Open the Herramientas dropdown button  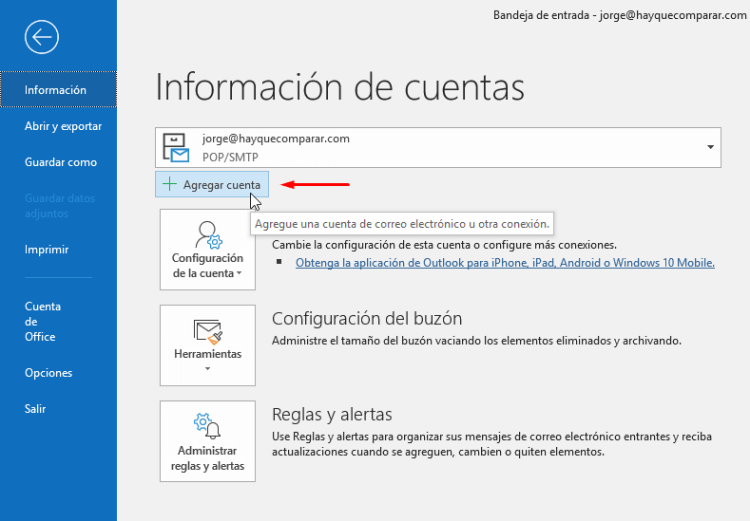point(208,345)
